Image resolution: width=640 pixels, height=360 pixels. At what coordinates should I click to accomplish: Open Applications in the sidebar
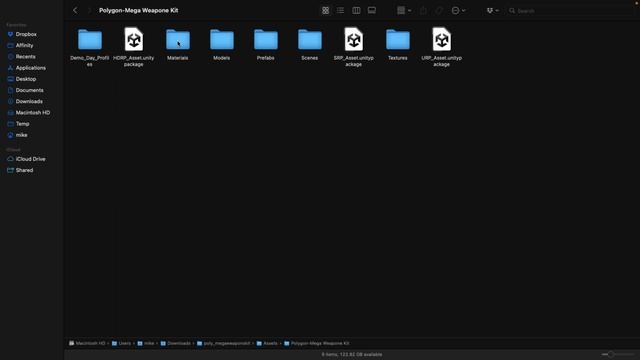[x=31, y=68]
